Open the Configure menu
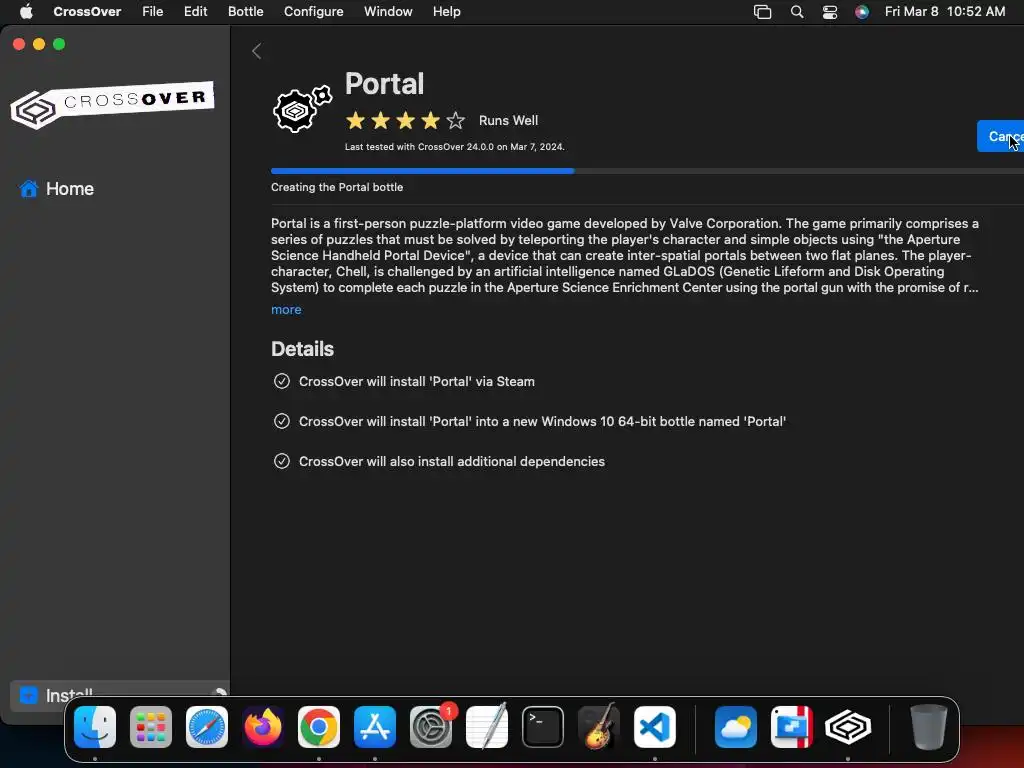The height and width of the screenshot is (768, 1024). pyautogui.click(x=313, y=12)
